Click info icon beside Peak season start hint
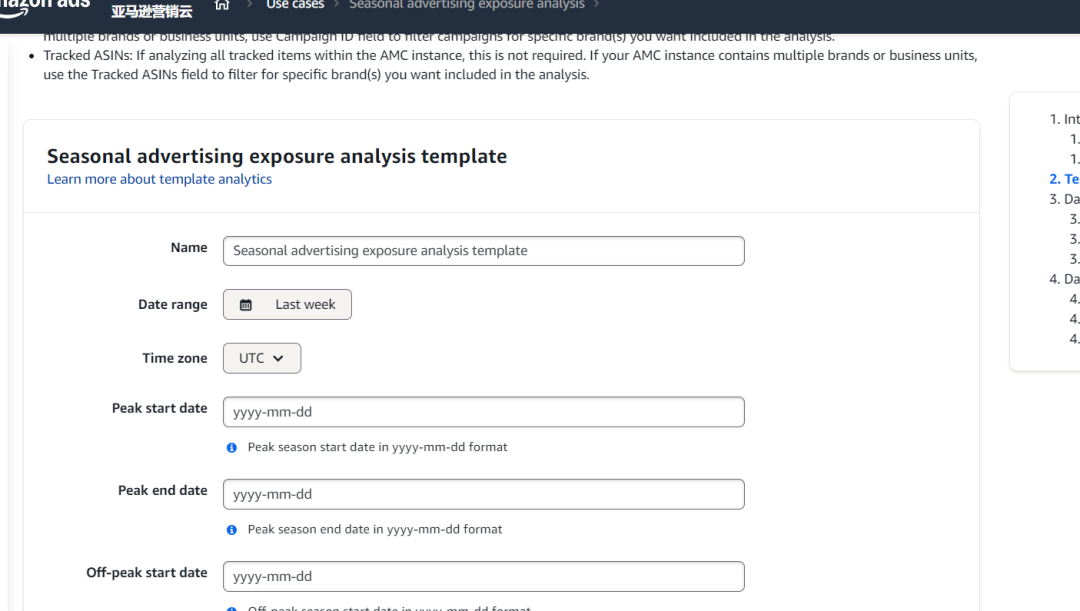This screenshot has height=611, width=1080. 232,448
